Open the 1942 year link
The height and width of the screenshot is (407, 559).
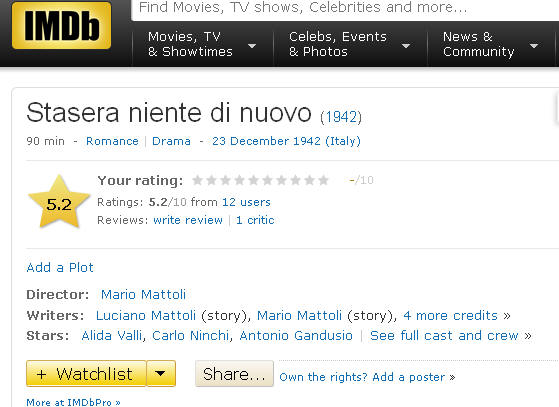pos(341,117)
